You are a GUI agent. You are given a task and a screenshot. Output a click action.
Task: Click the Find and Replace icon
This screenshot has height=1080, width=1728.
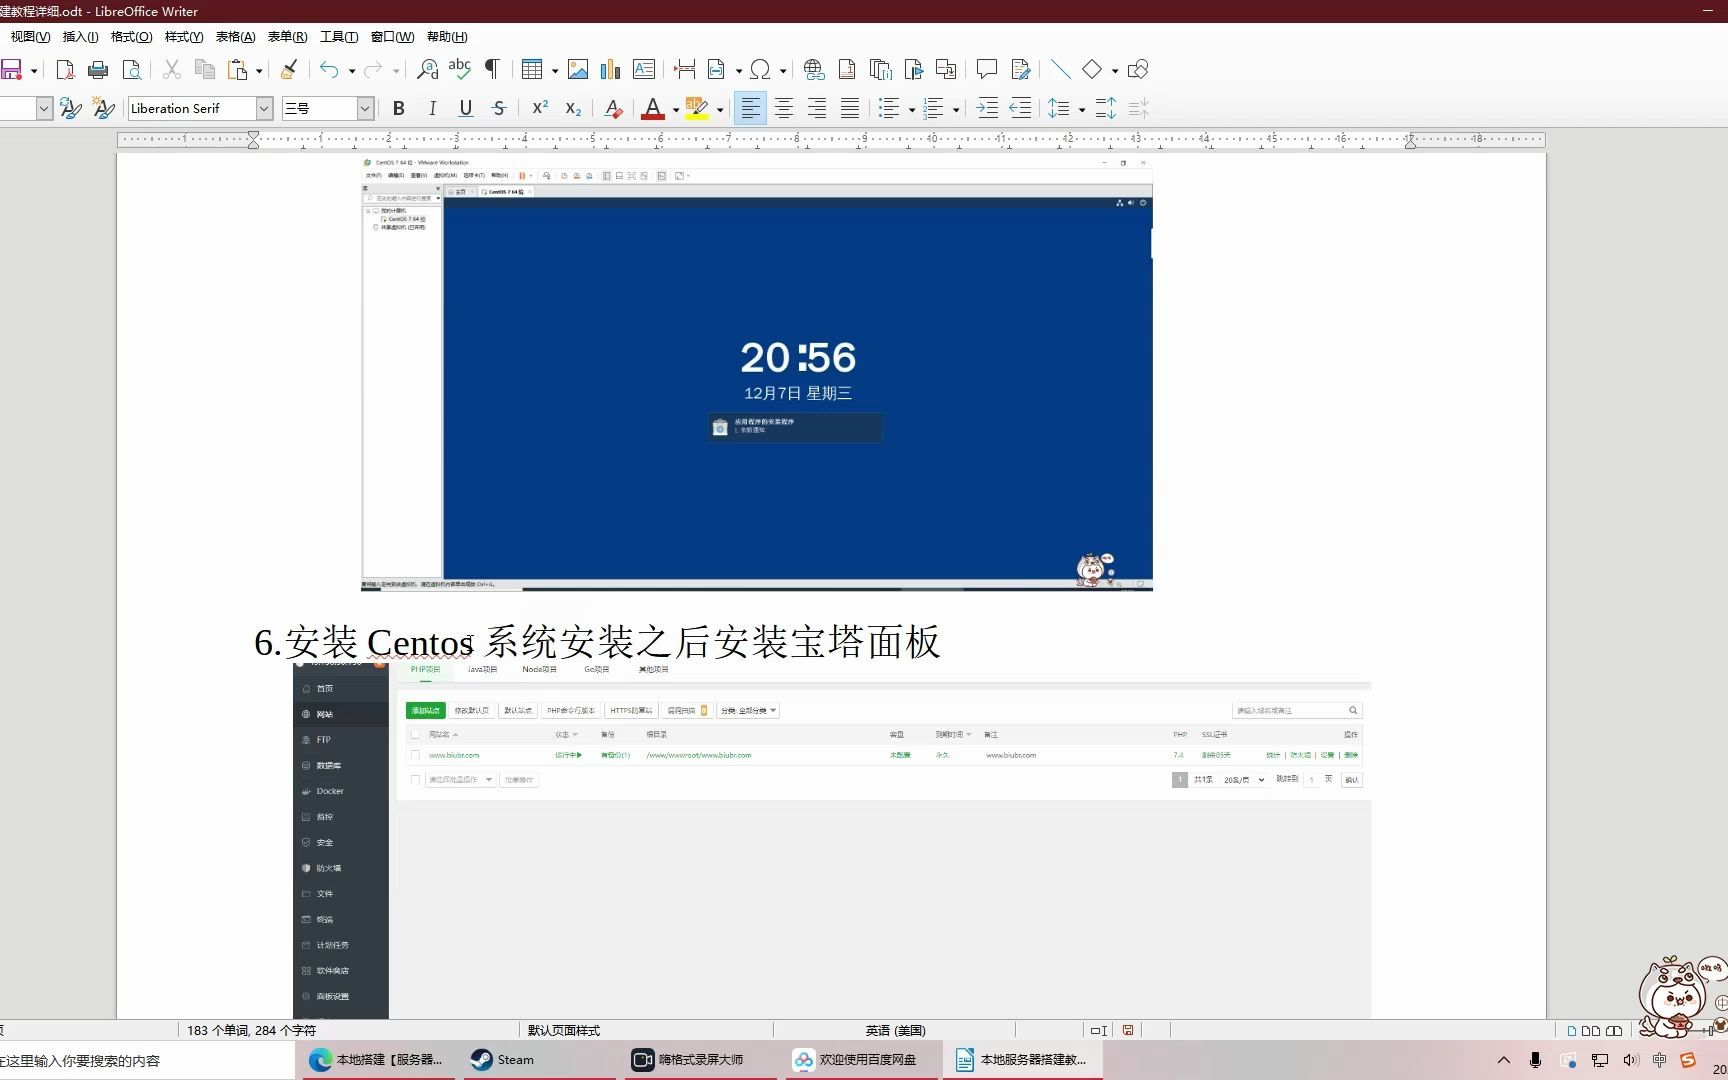point(427,69)
